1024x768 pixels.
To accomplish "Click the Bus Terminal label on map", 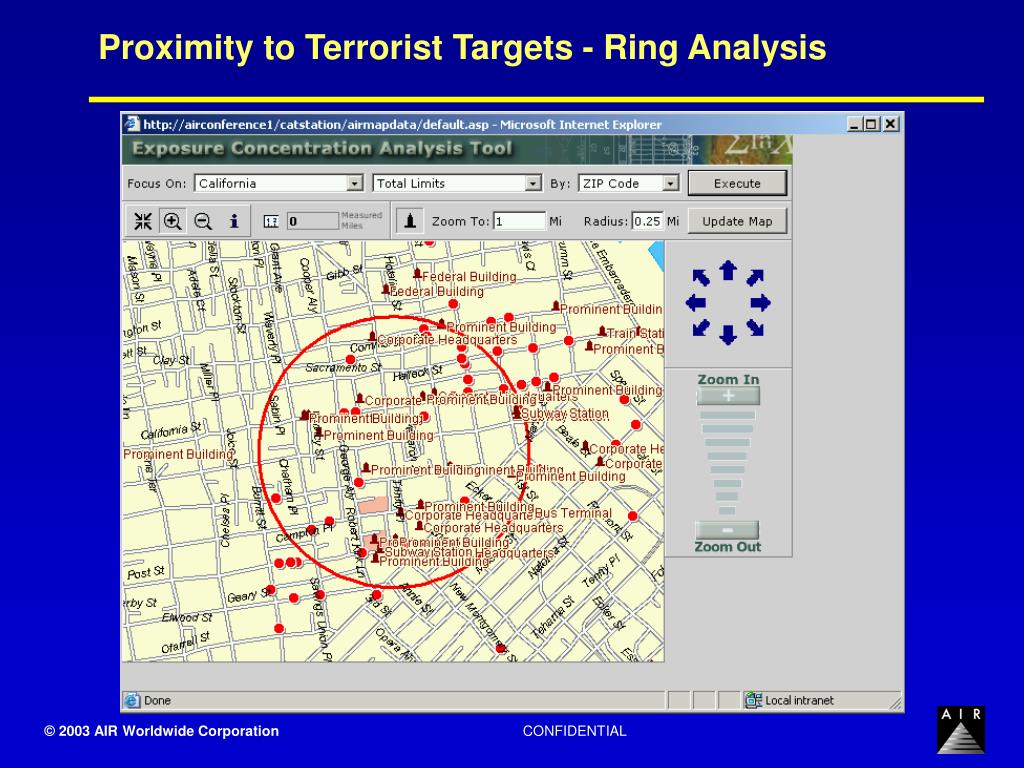I will coord(573,513).
